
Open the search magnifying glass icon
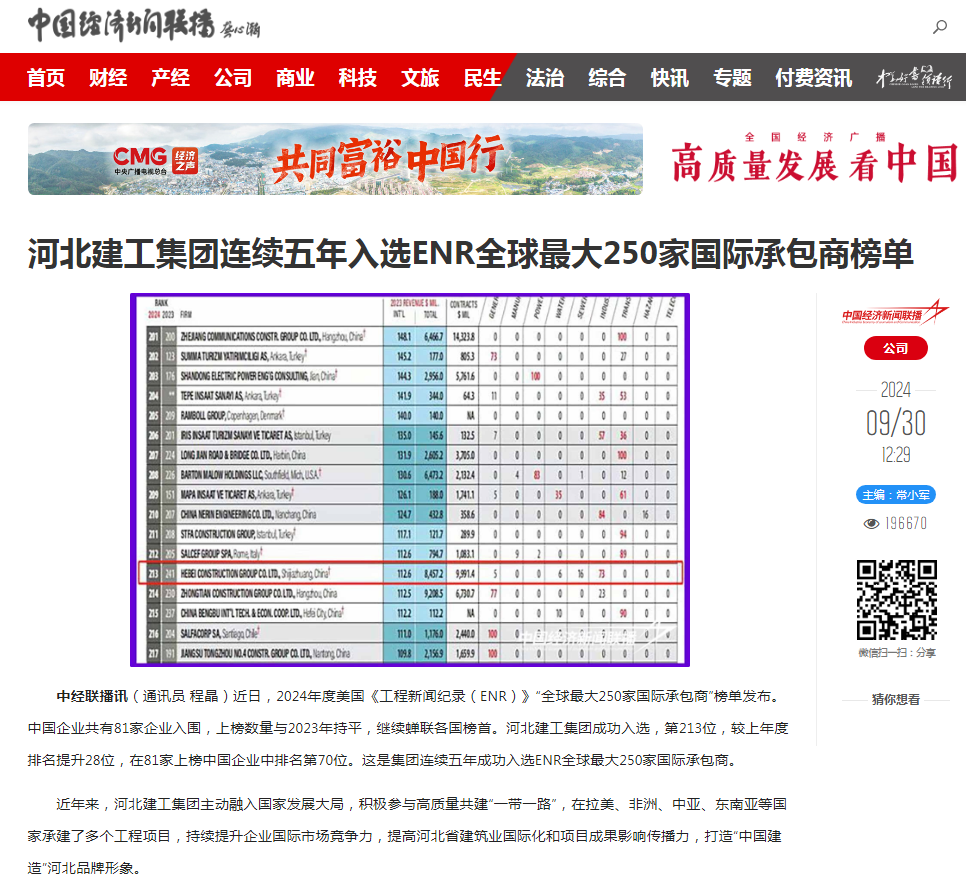(x=938, y=29)
